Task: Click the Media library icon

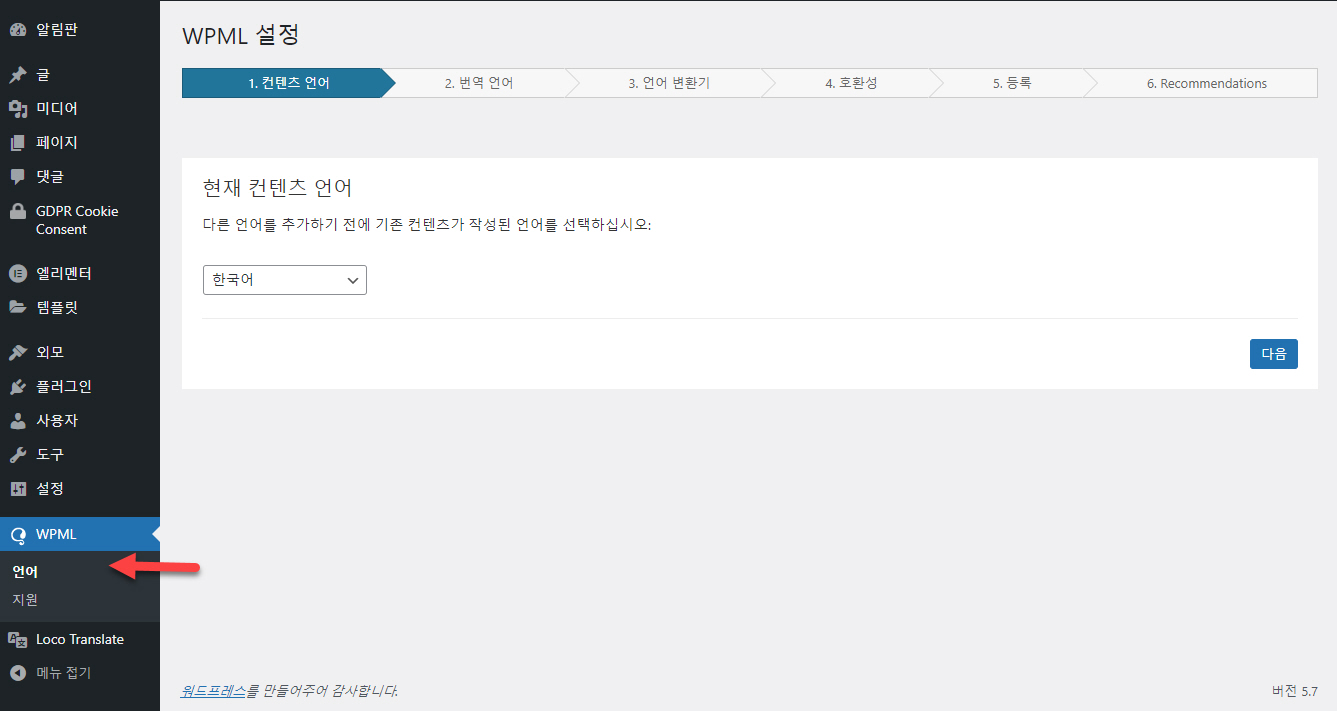Action: coord(17,109)
